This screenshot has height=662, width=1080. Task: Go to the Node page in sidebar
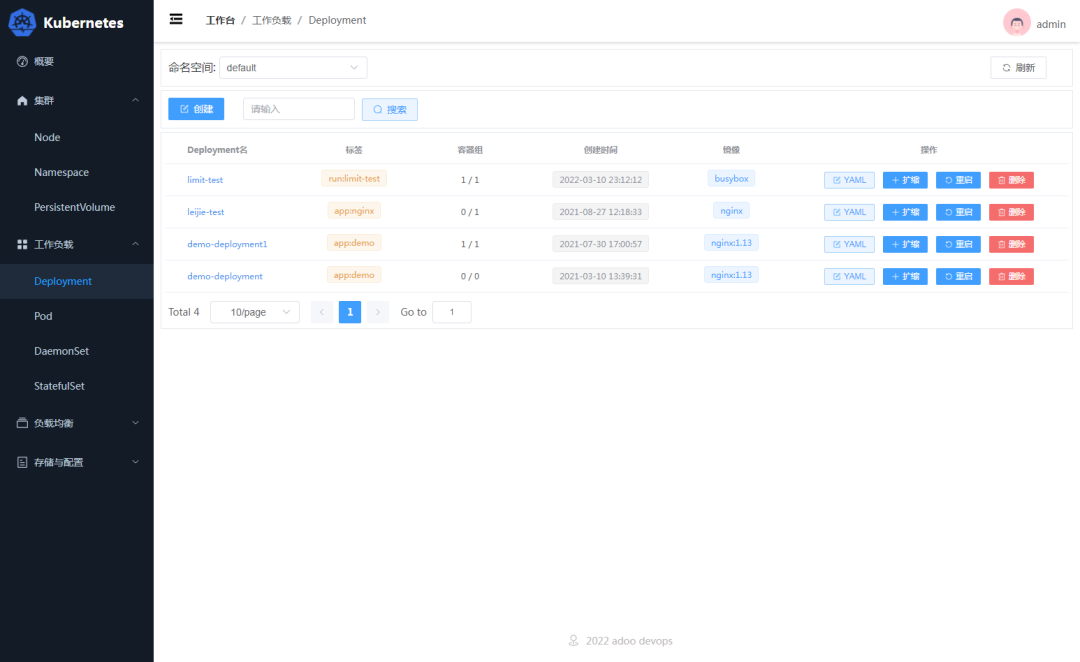point(47,138)
